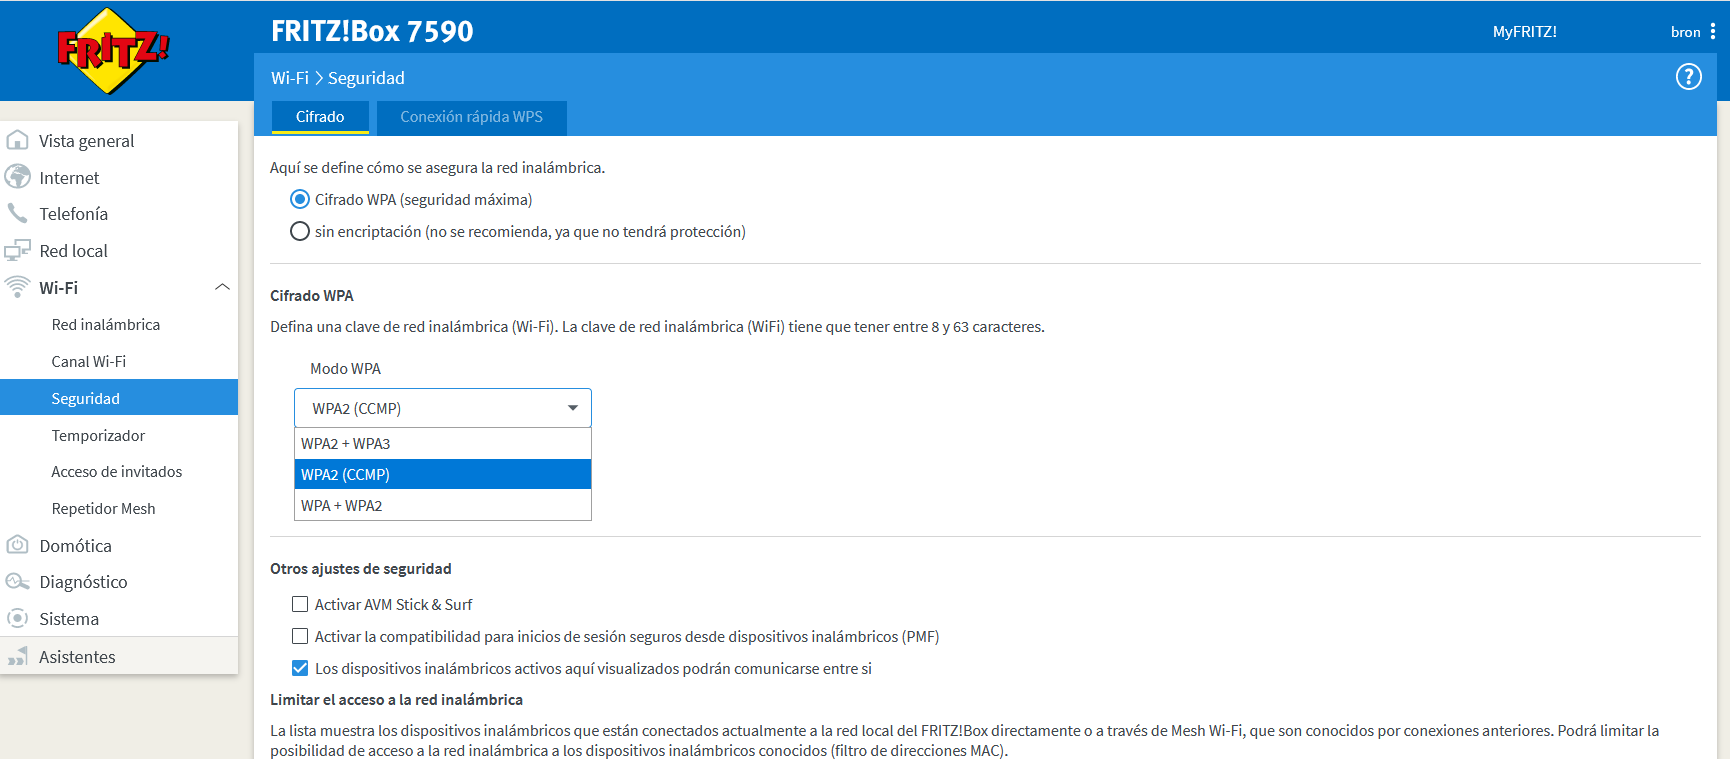Click the Domótica smart home icon
Viewport: 1730px width, 759px height.
click(x=17, y=545)
